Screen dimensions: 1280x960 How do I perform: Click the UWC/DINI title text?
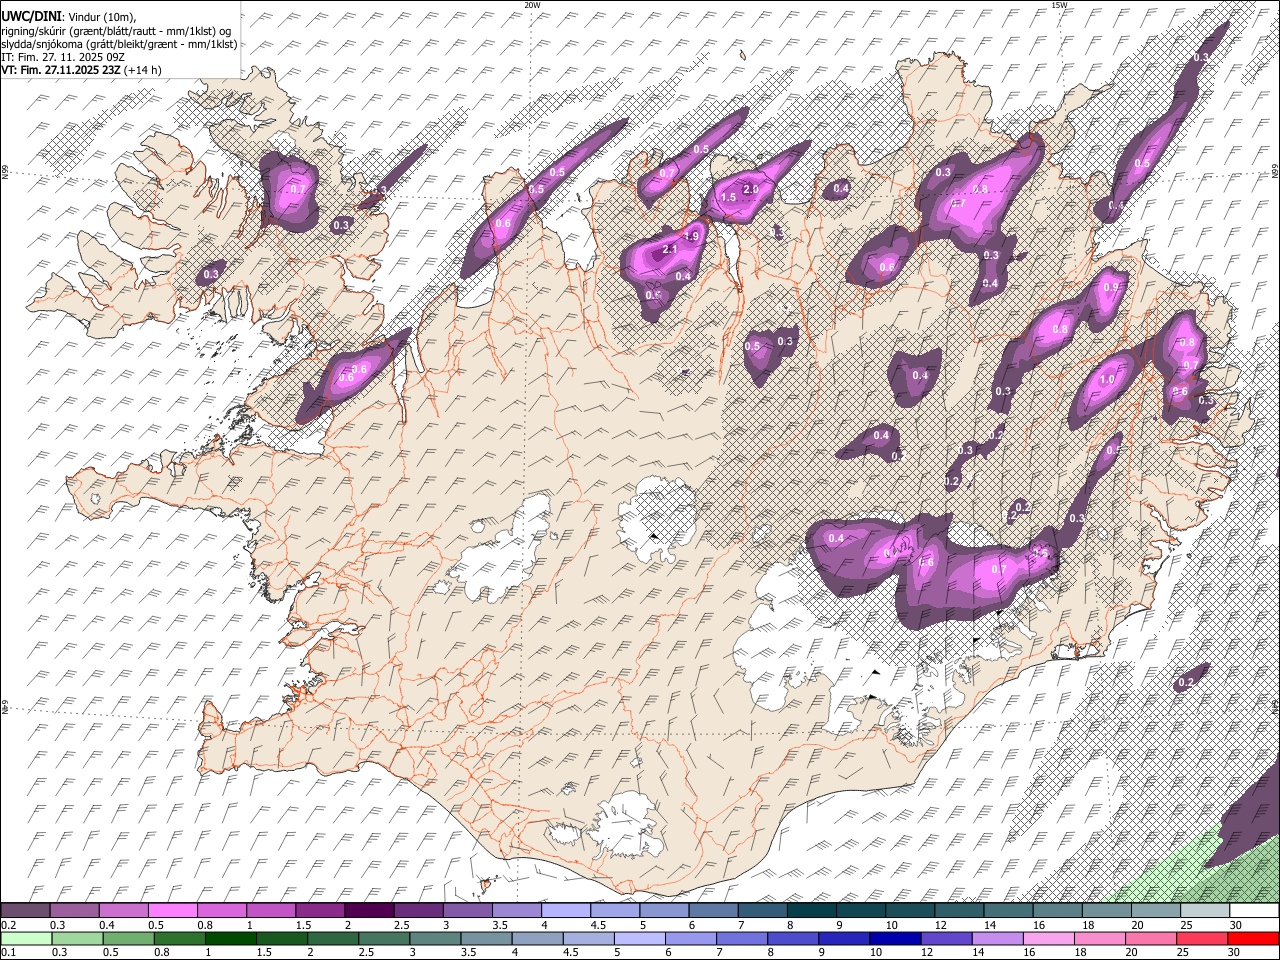point(33,14)
